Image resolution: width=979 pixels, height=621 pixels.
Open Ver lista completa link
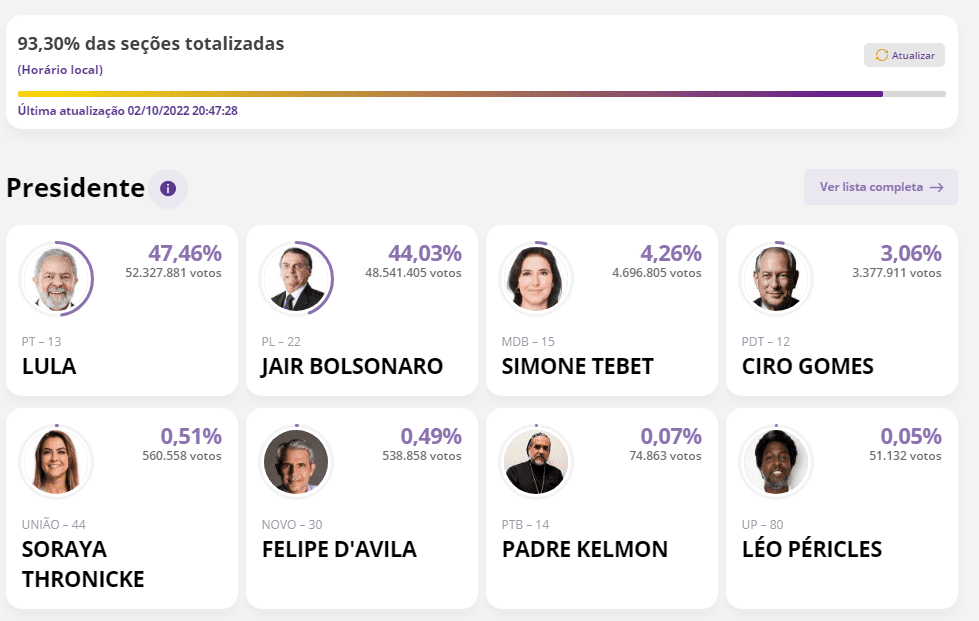coord(870,187)
